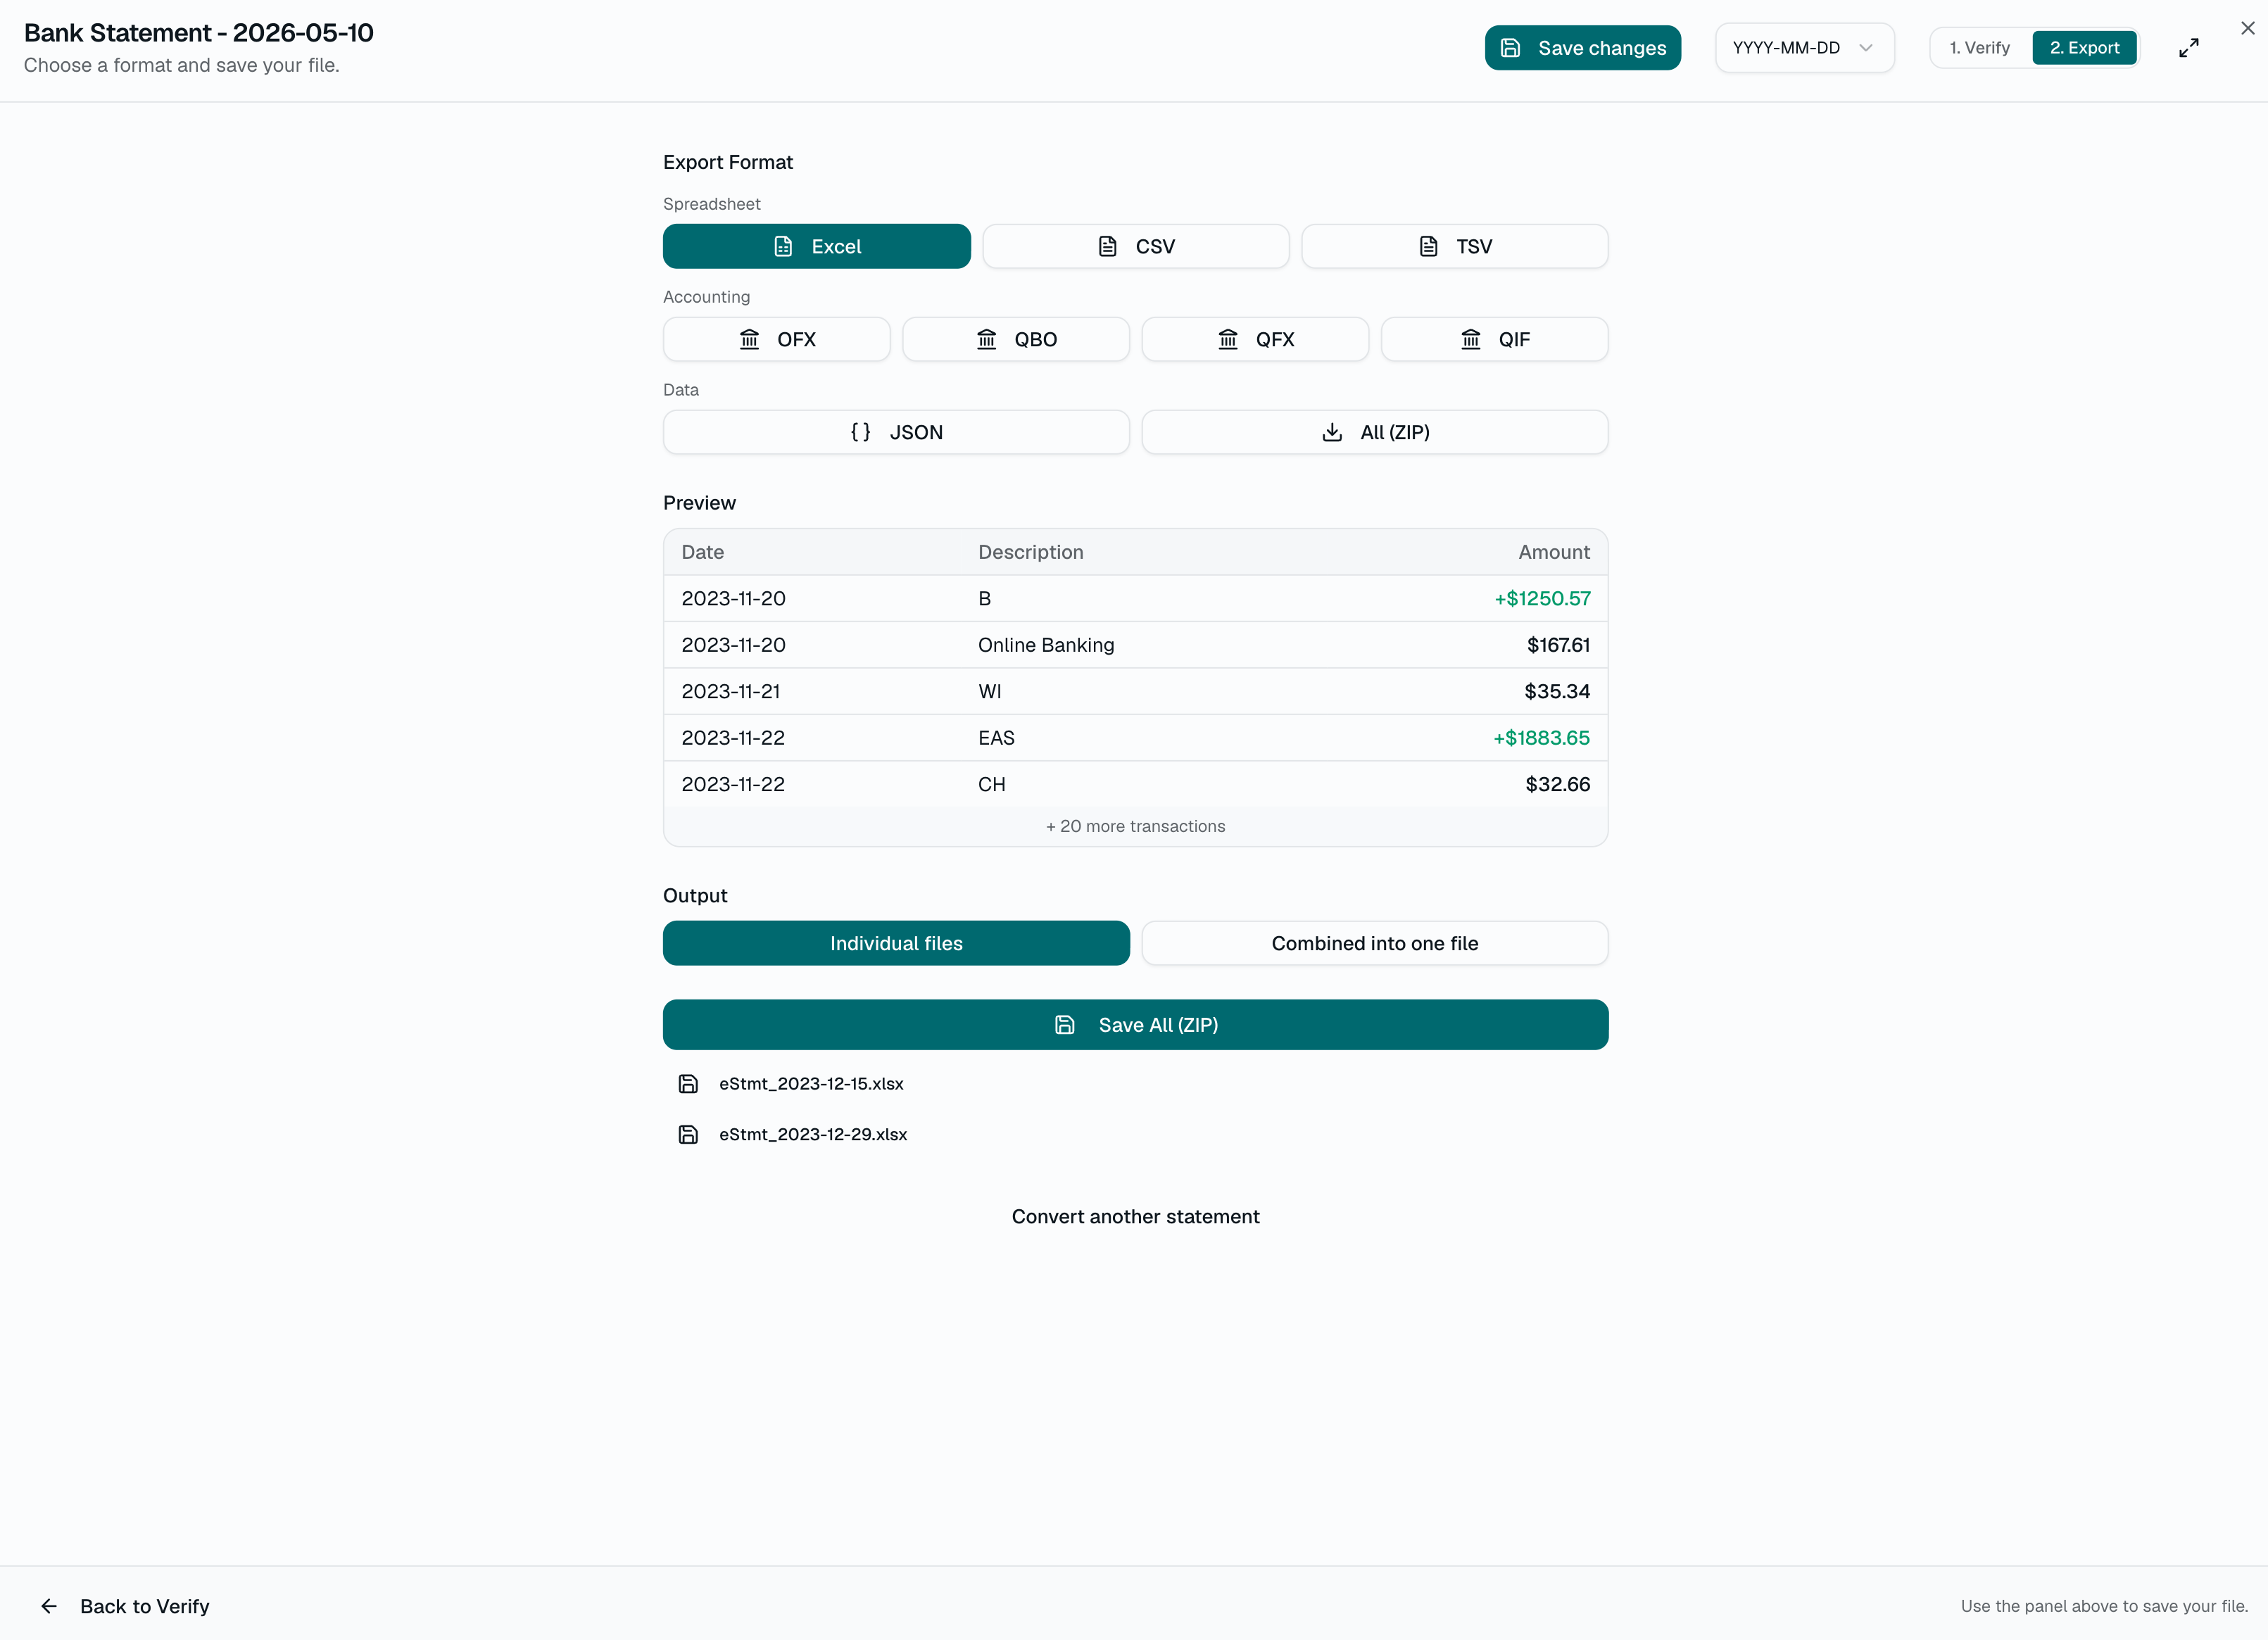The height and width of the screenshot is (1640, 2268).
Task: Click the 2023-11-21 date cell
Action: tap(730, 691)
